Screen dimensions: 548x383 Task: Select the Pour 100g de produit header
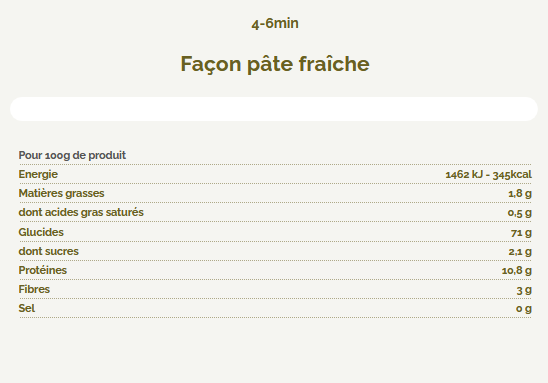[72, 155]
